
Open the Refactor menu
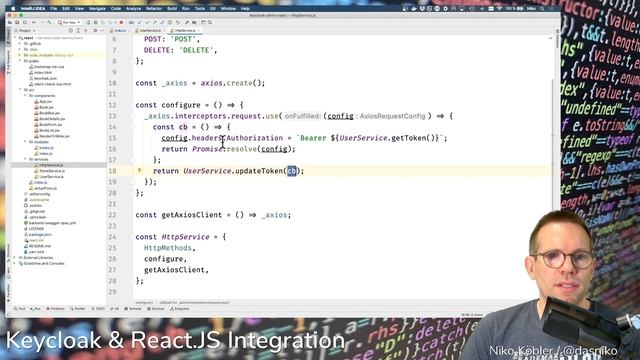154,8
